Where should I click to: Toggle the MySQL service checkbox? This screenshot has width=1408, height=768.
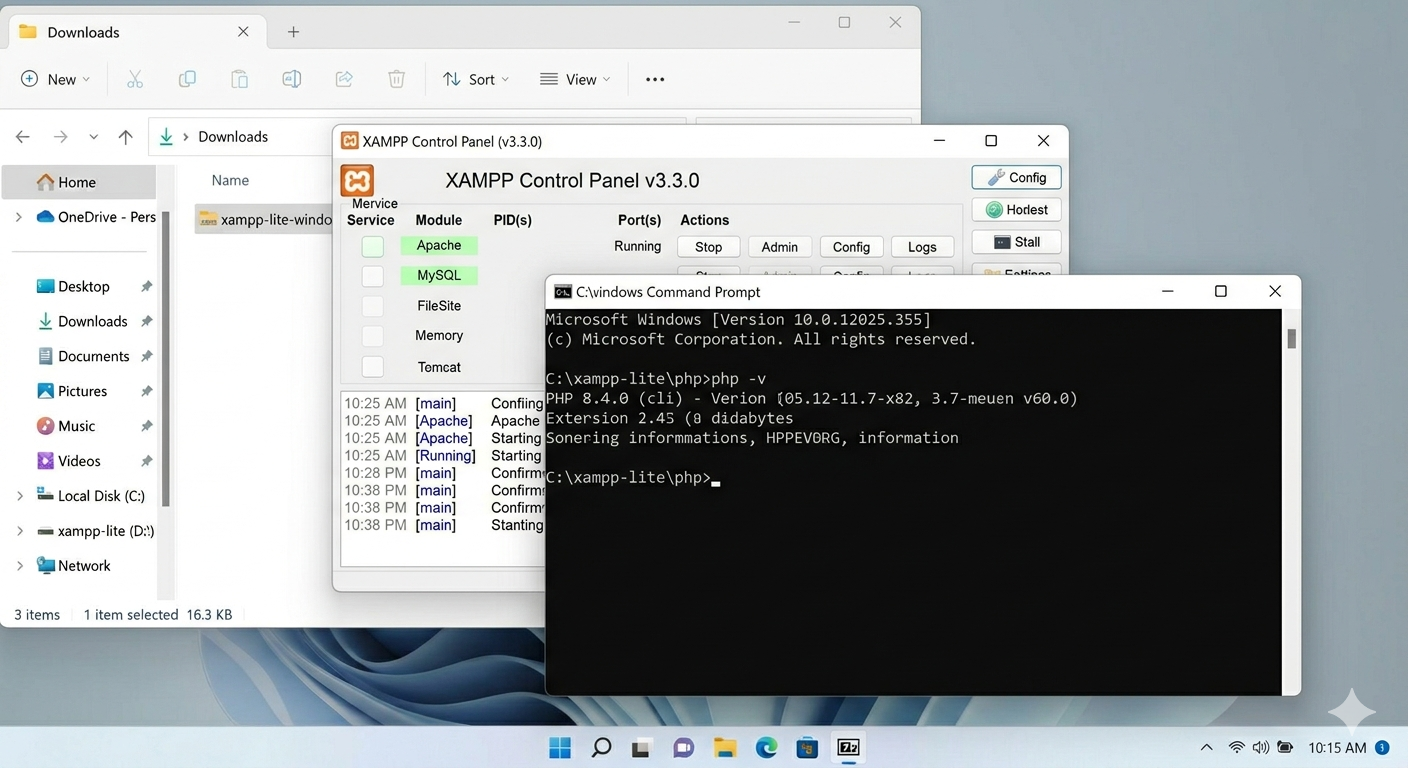pos(373,276)
